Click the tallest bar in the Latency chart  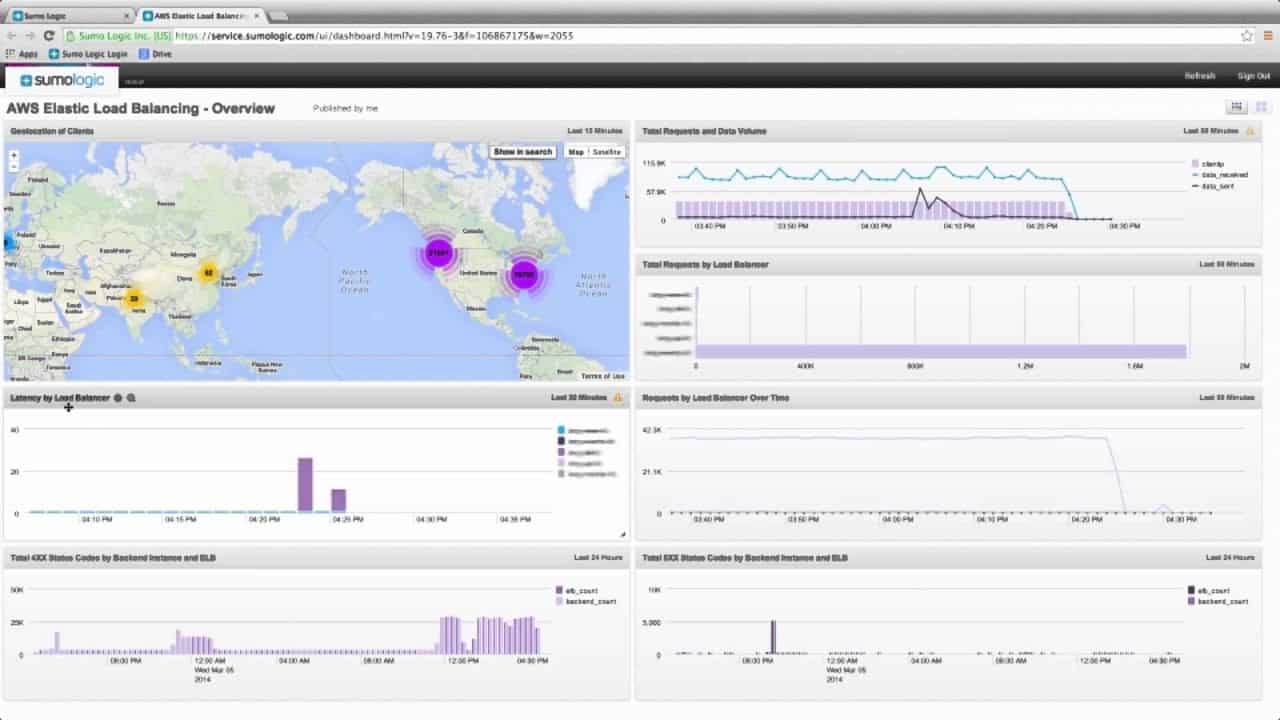(305, 485)
